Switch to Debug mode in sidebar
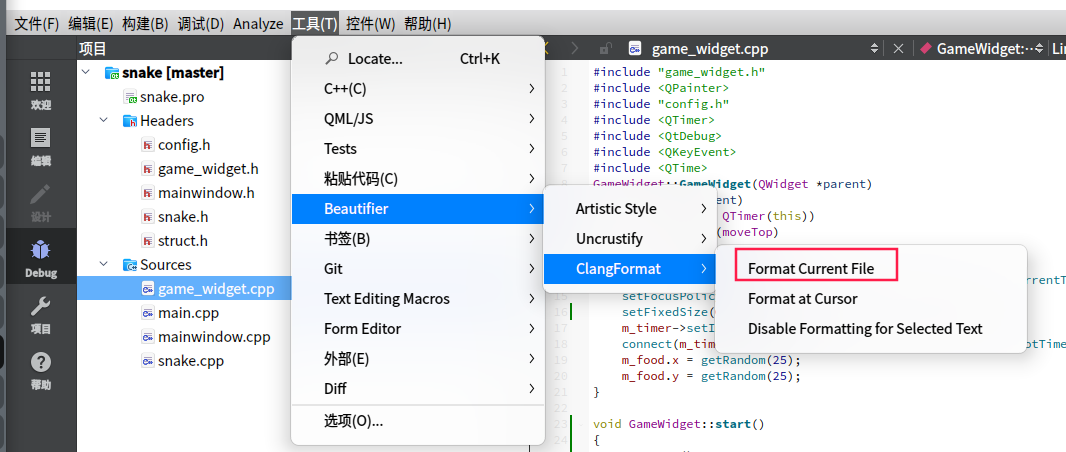1066x452 pixels. pyautogui.click(x=41, y=259)
